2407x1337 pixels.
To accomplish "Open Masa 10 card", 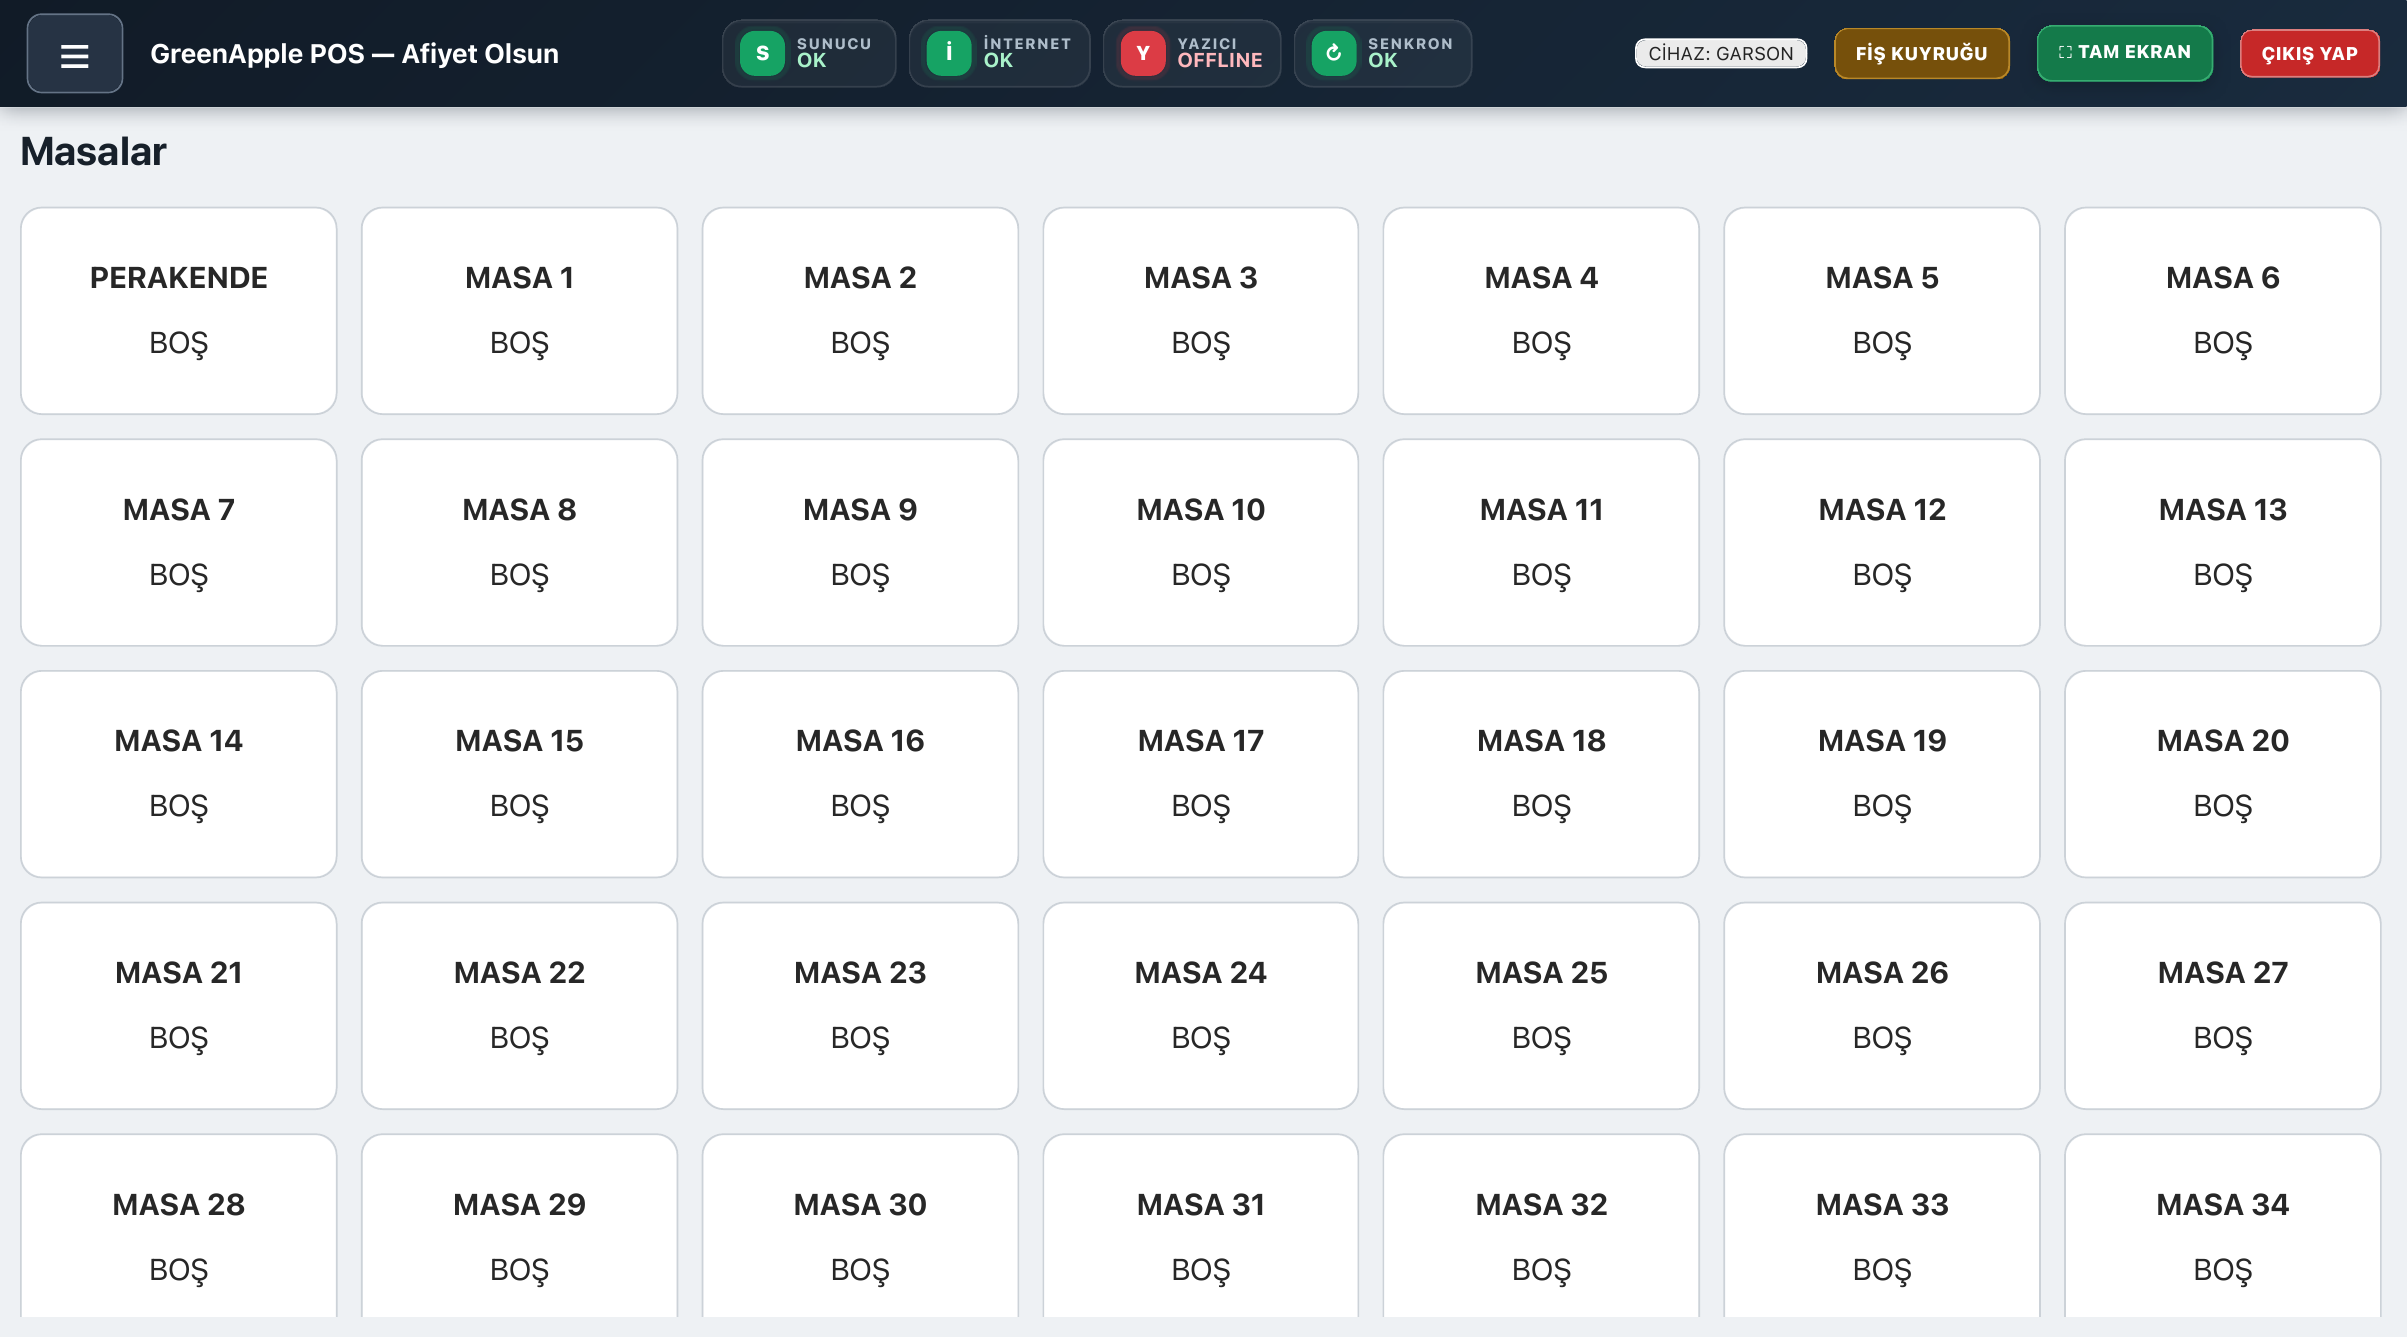I will pyautogui.click(x=1201, y=543).
